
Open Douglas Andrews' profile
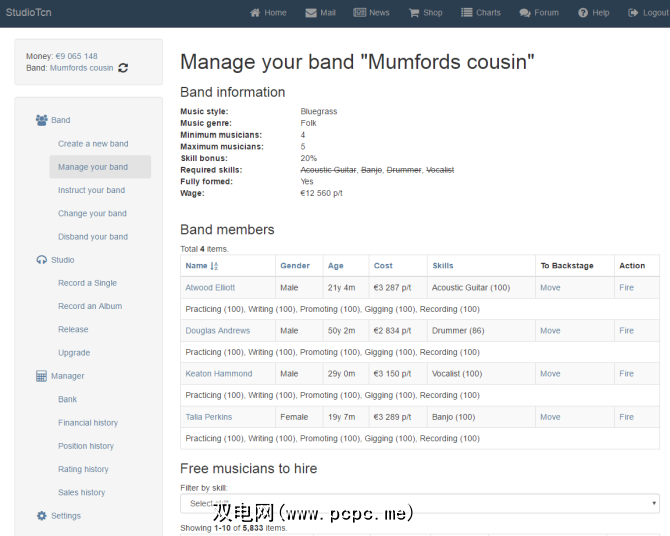(x=217, y=331)
